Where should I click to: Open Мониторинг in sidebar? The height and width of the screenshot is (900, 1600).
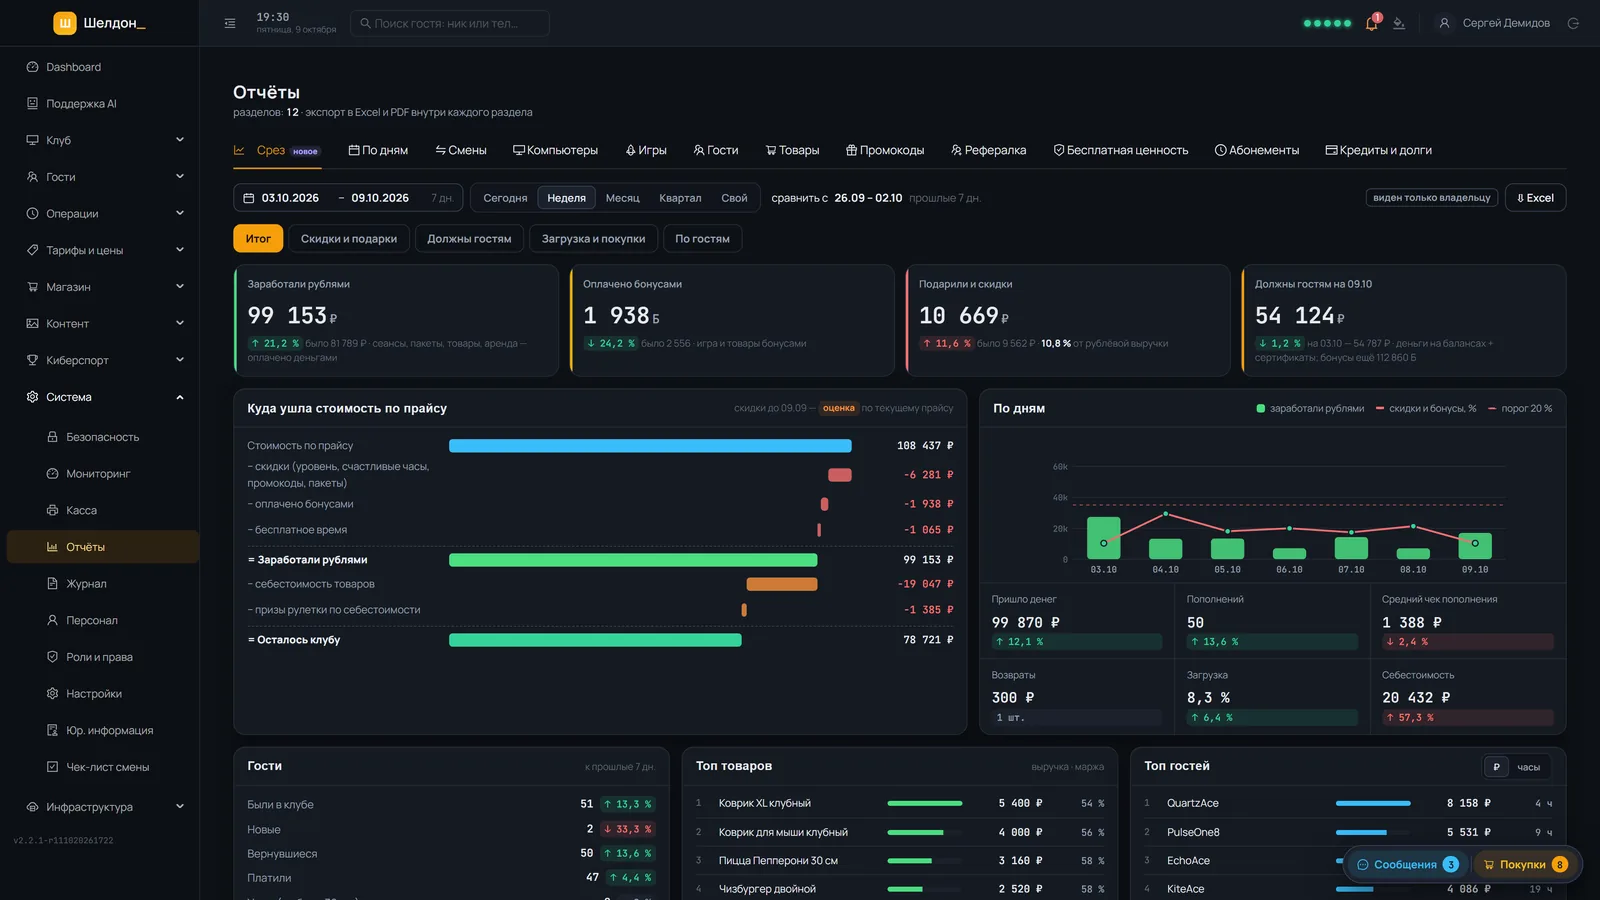pos(100,474)
